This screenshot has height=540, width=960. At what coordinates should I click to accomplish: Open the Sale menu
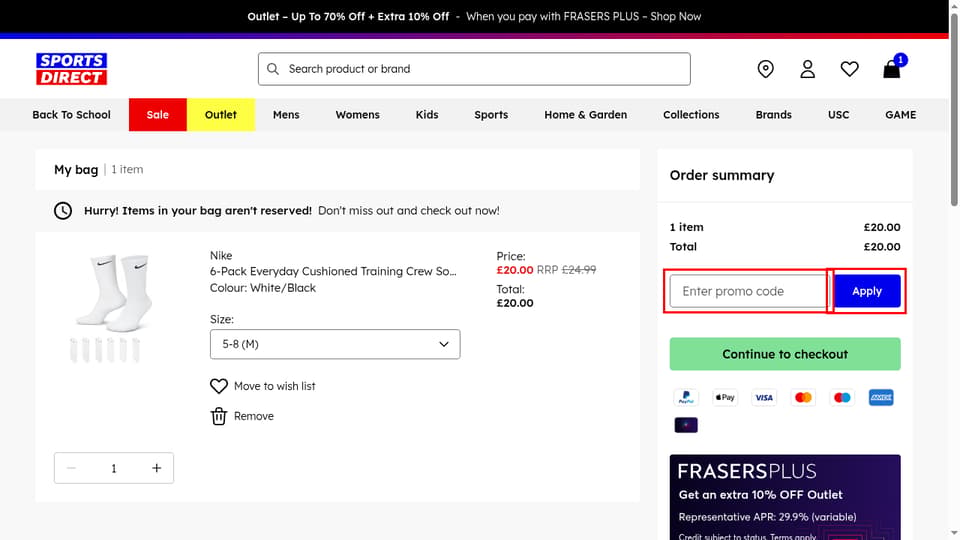coord(157,114)
